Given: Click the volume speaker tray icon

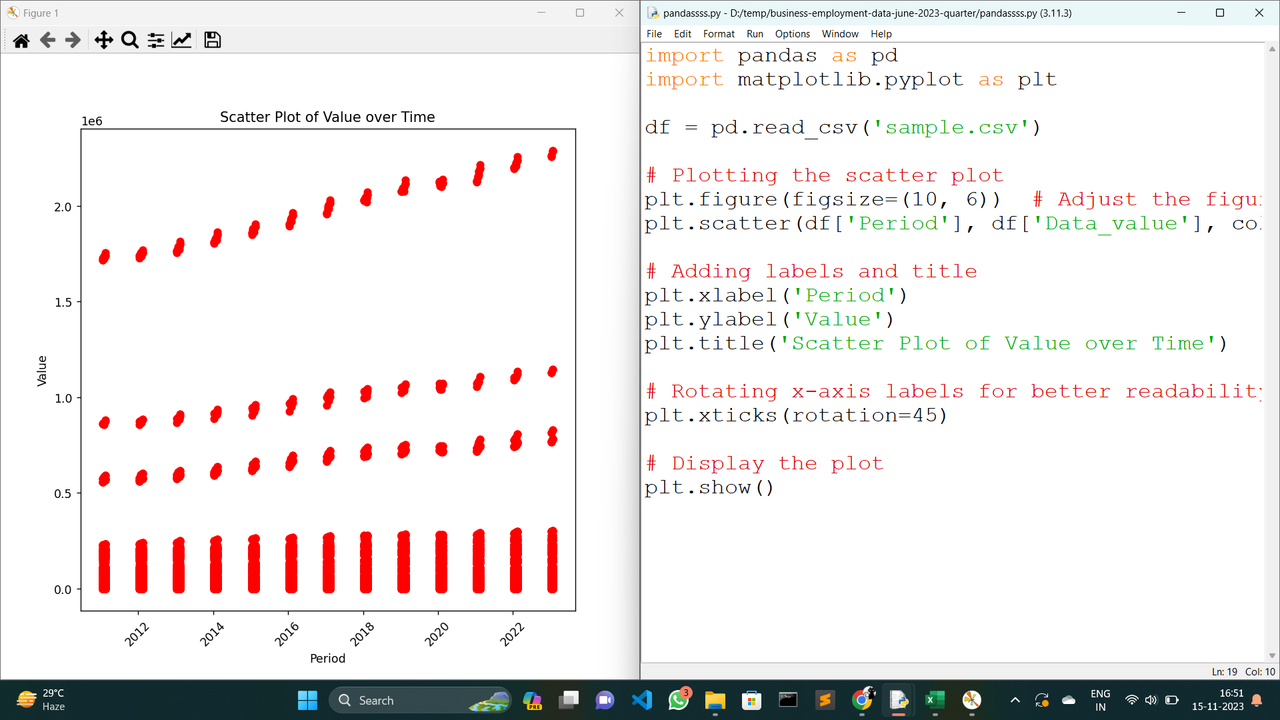Looking at the screenshot, I should coord(1151,700).
